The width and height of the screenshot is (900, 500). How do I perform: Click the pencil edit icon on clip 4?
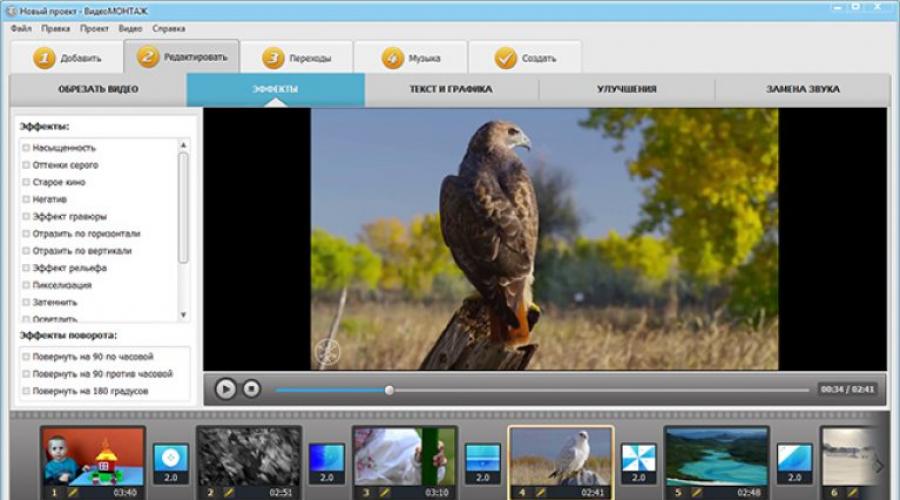point(537,492)
